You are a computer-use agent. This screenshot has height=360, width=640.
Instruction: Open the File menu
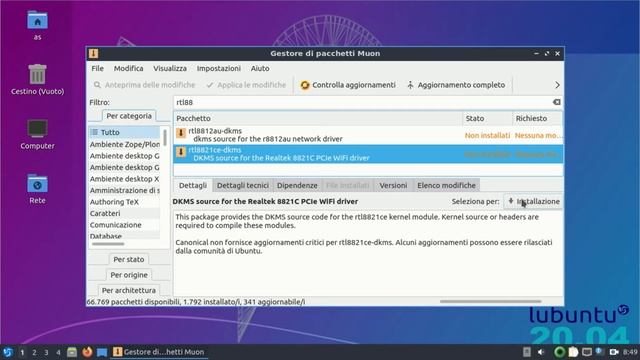pos(97,68)
